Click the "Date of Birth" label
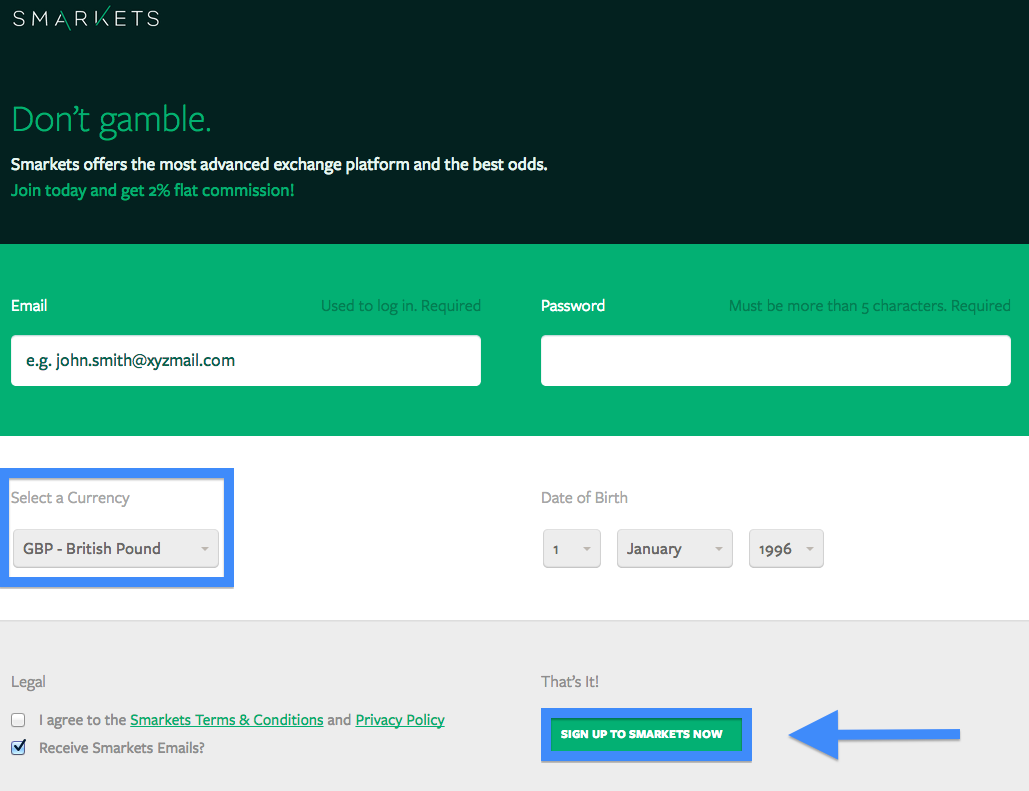This screenshot has width=1029, height=791. [x=584, y=498]
